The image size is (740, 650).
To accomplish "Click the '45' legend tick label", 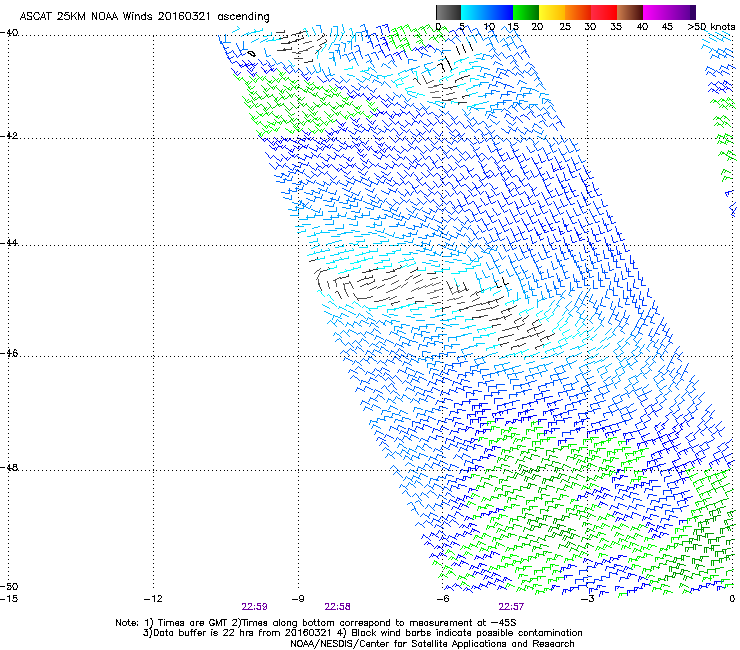I will pyautogui.click(x=667, y=27).
